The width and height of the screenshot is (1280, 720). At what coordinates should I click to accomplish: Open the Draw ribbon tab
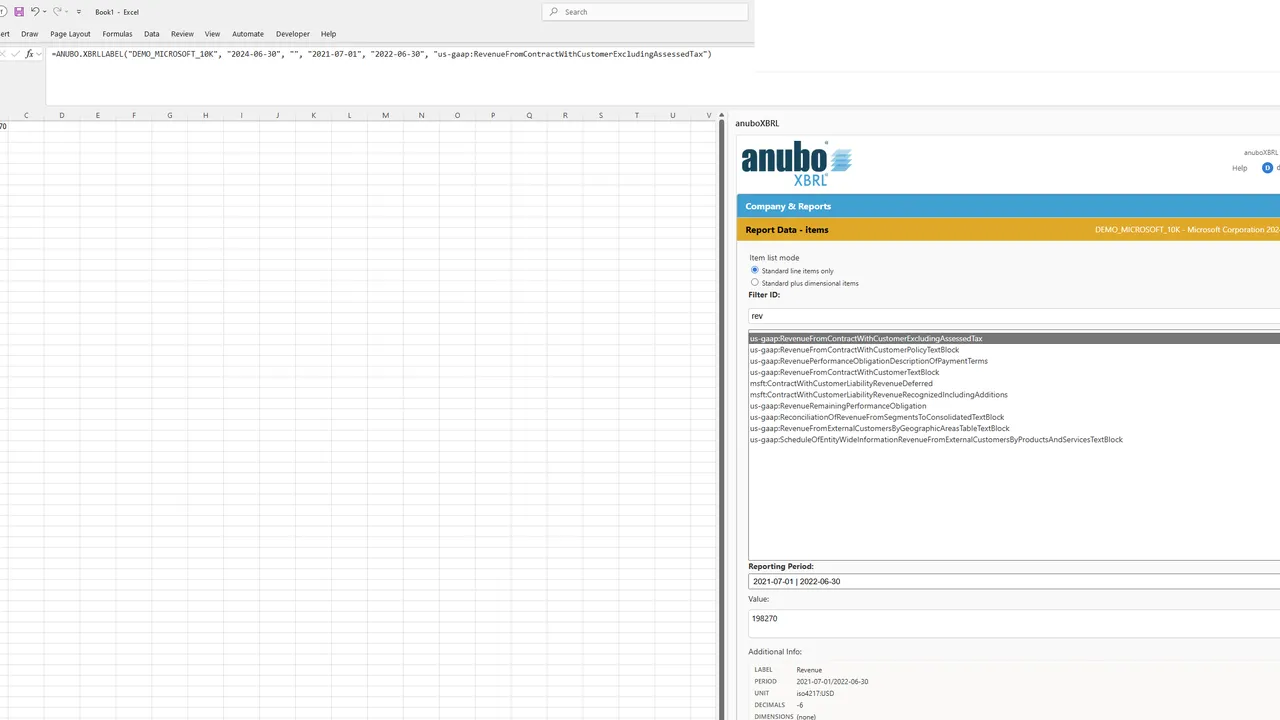29,34
